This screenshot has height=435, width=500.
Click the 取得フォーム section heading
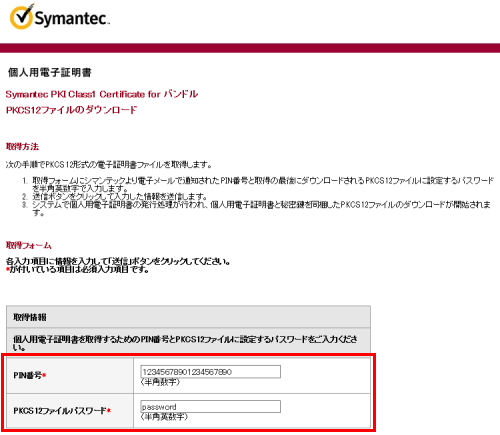coord(29,246)
